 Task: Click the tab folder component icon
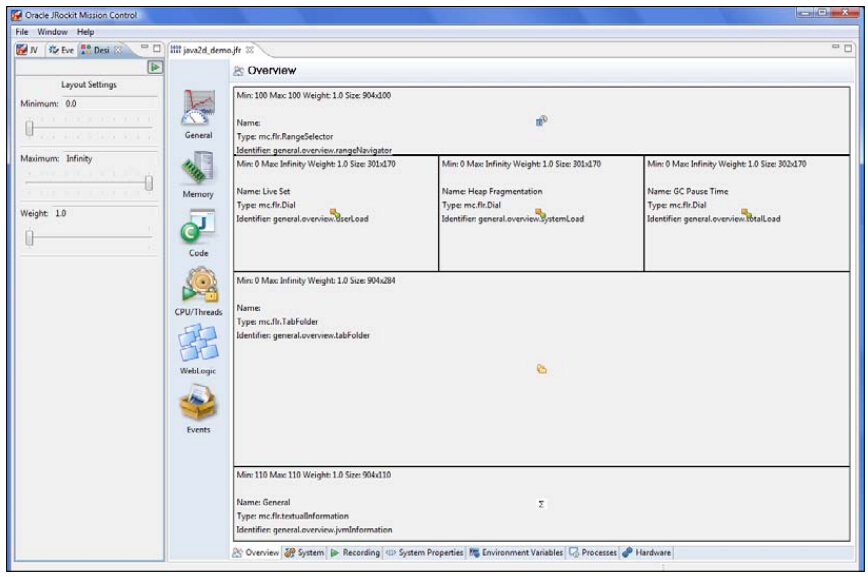coord(541,369)
